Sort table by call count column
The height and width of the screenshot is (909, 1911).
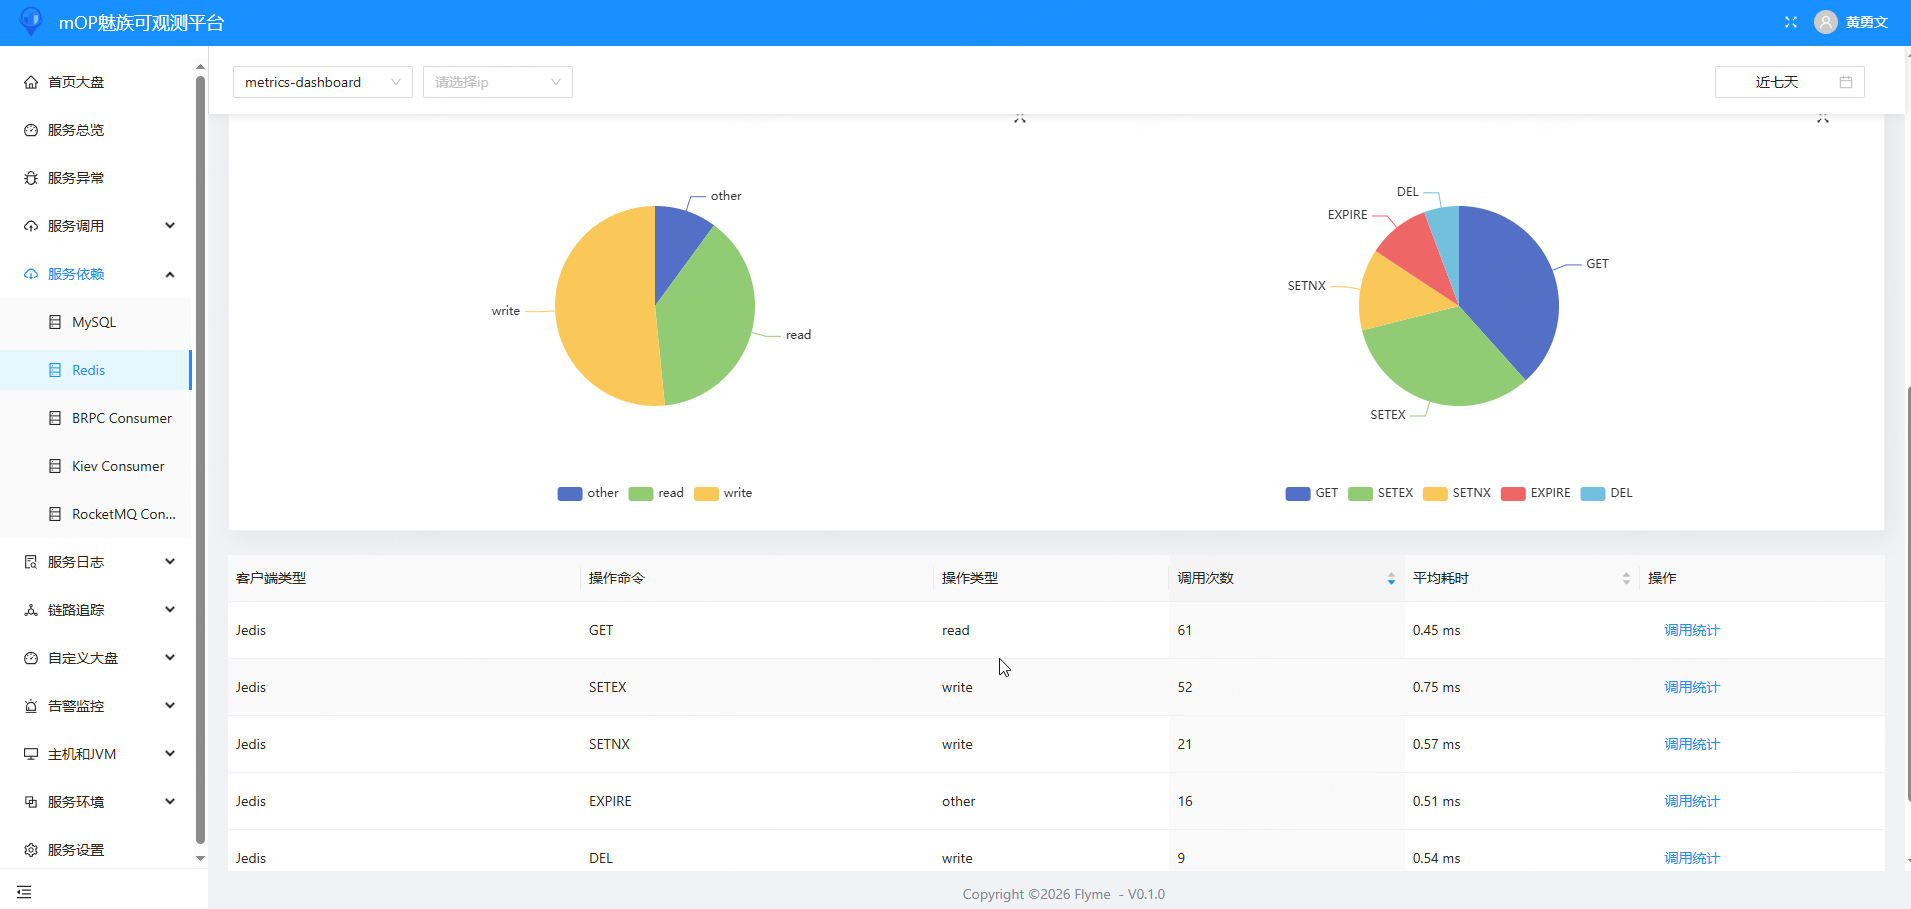click(1390, 578)
